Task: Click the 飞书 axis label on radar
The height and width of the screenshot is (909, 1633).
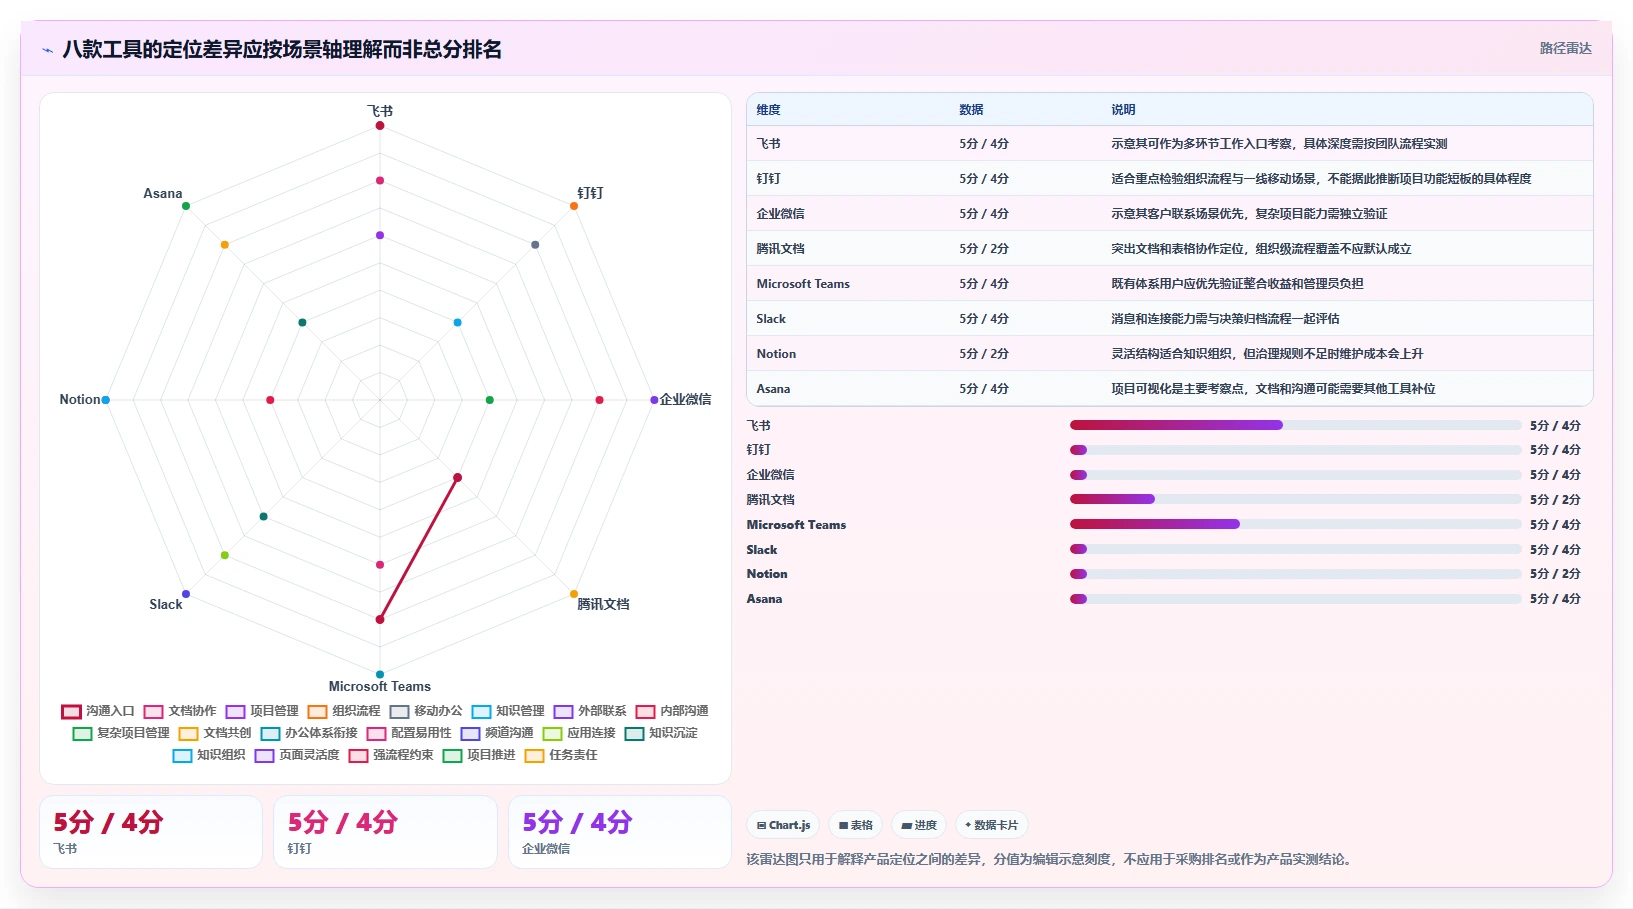Action: pos(380,111)
